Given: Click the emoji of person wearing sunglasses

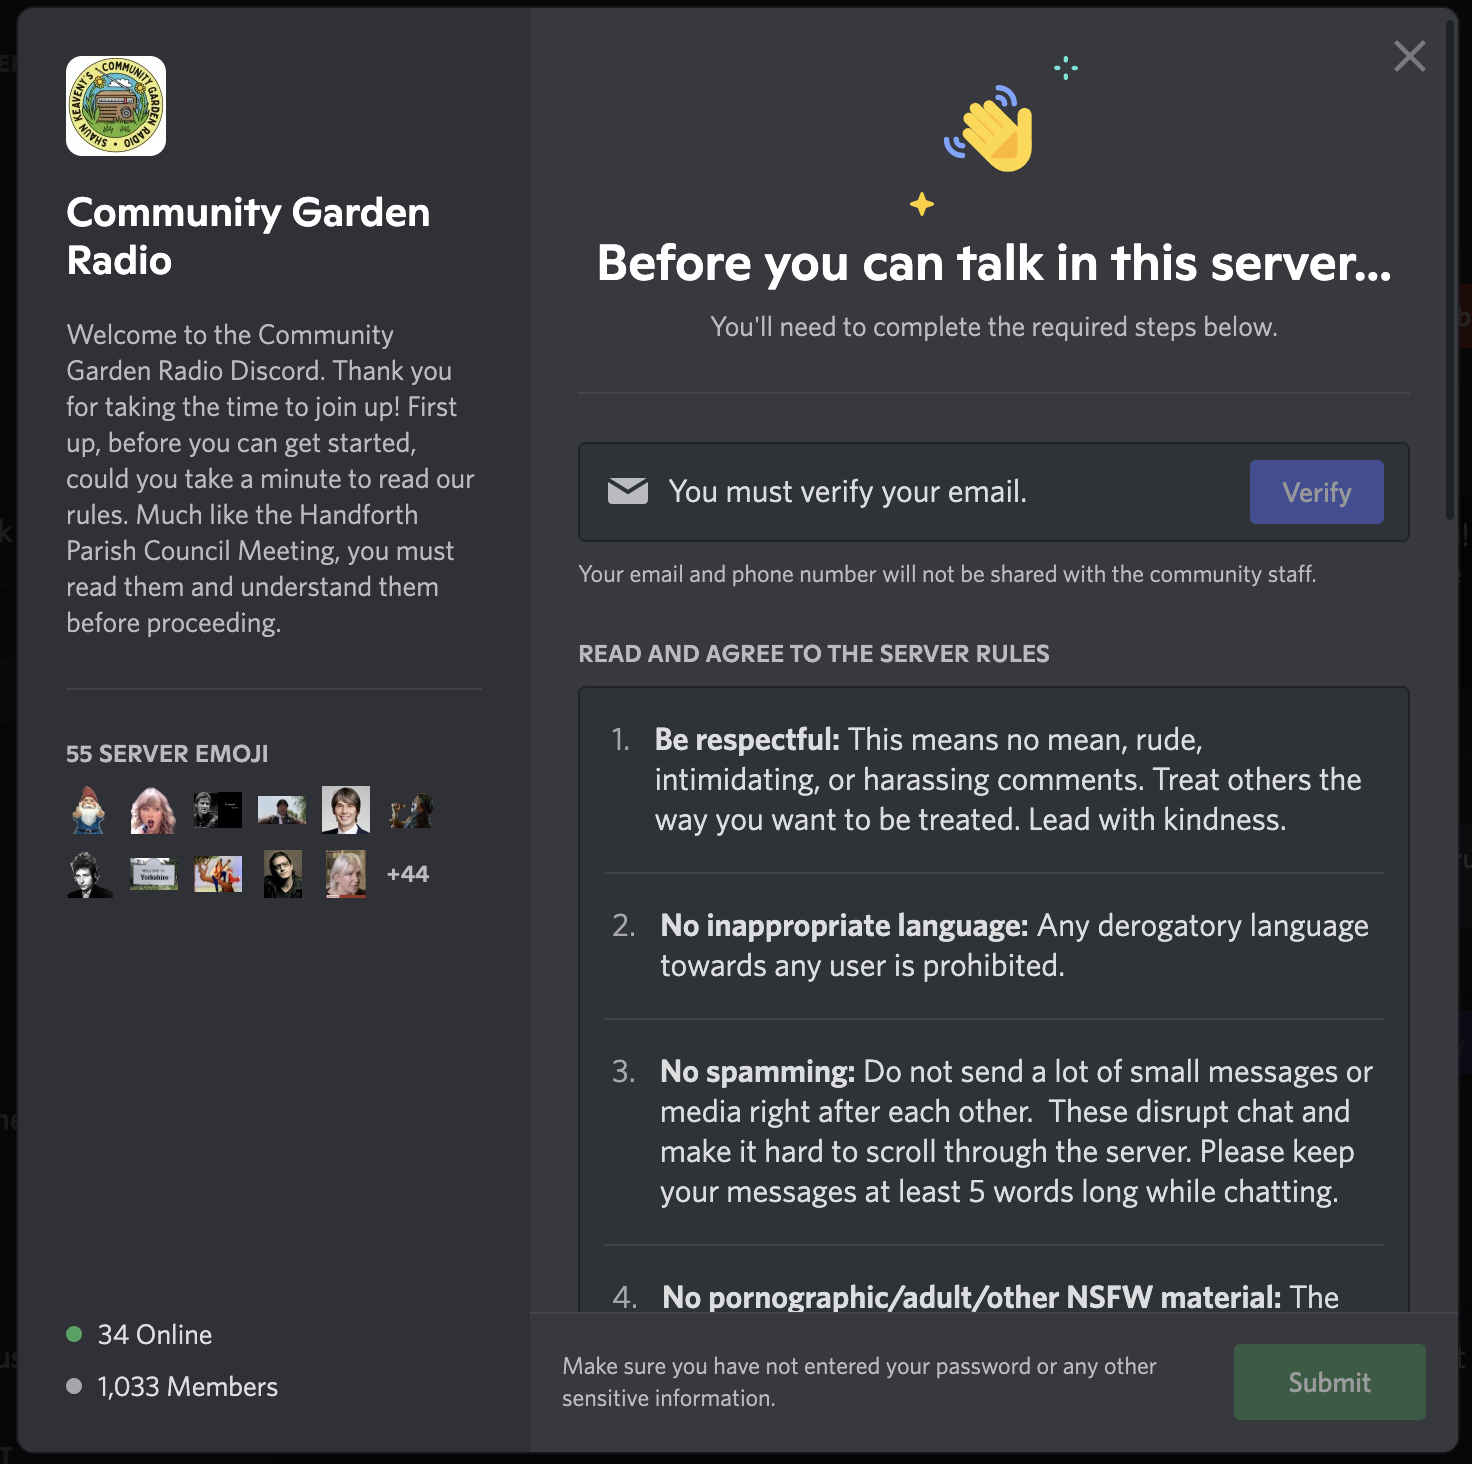Looking at the screenshot, I should click(x=283, y=874).
